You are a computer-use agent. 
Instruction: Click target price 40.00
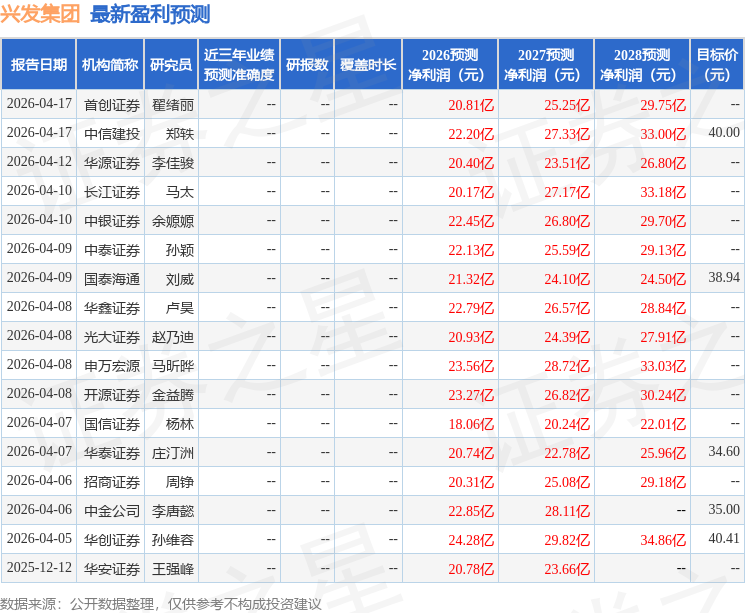point(724,133)
